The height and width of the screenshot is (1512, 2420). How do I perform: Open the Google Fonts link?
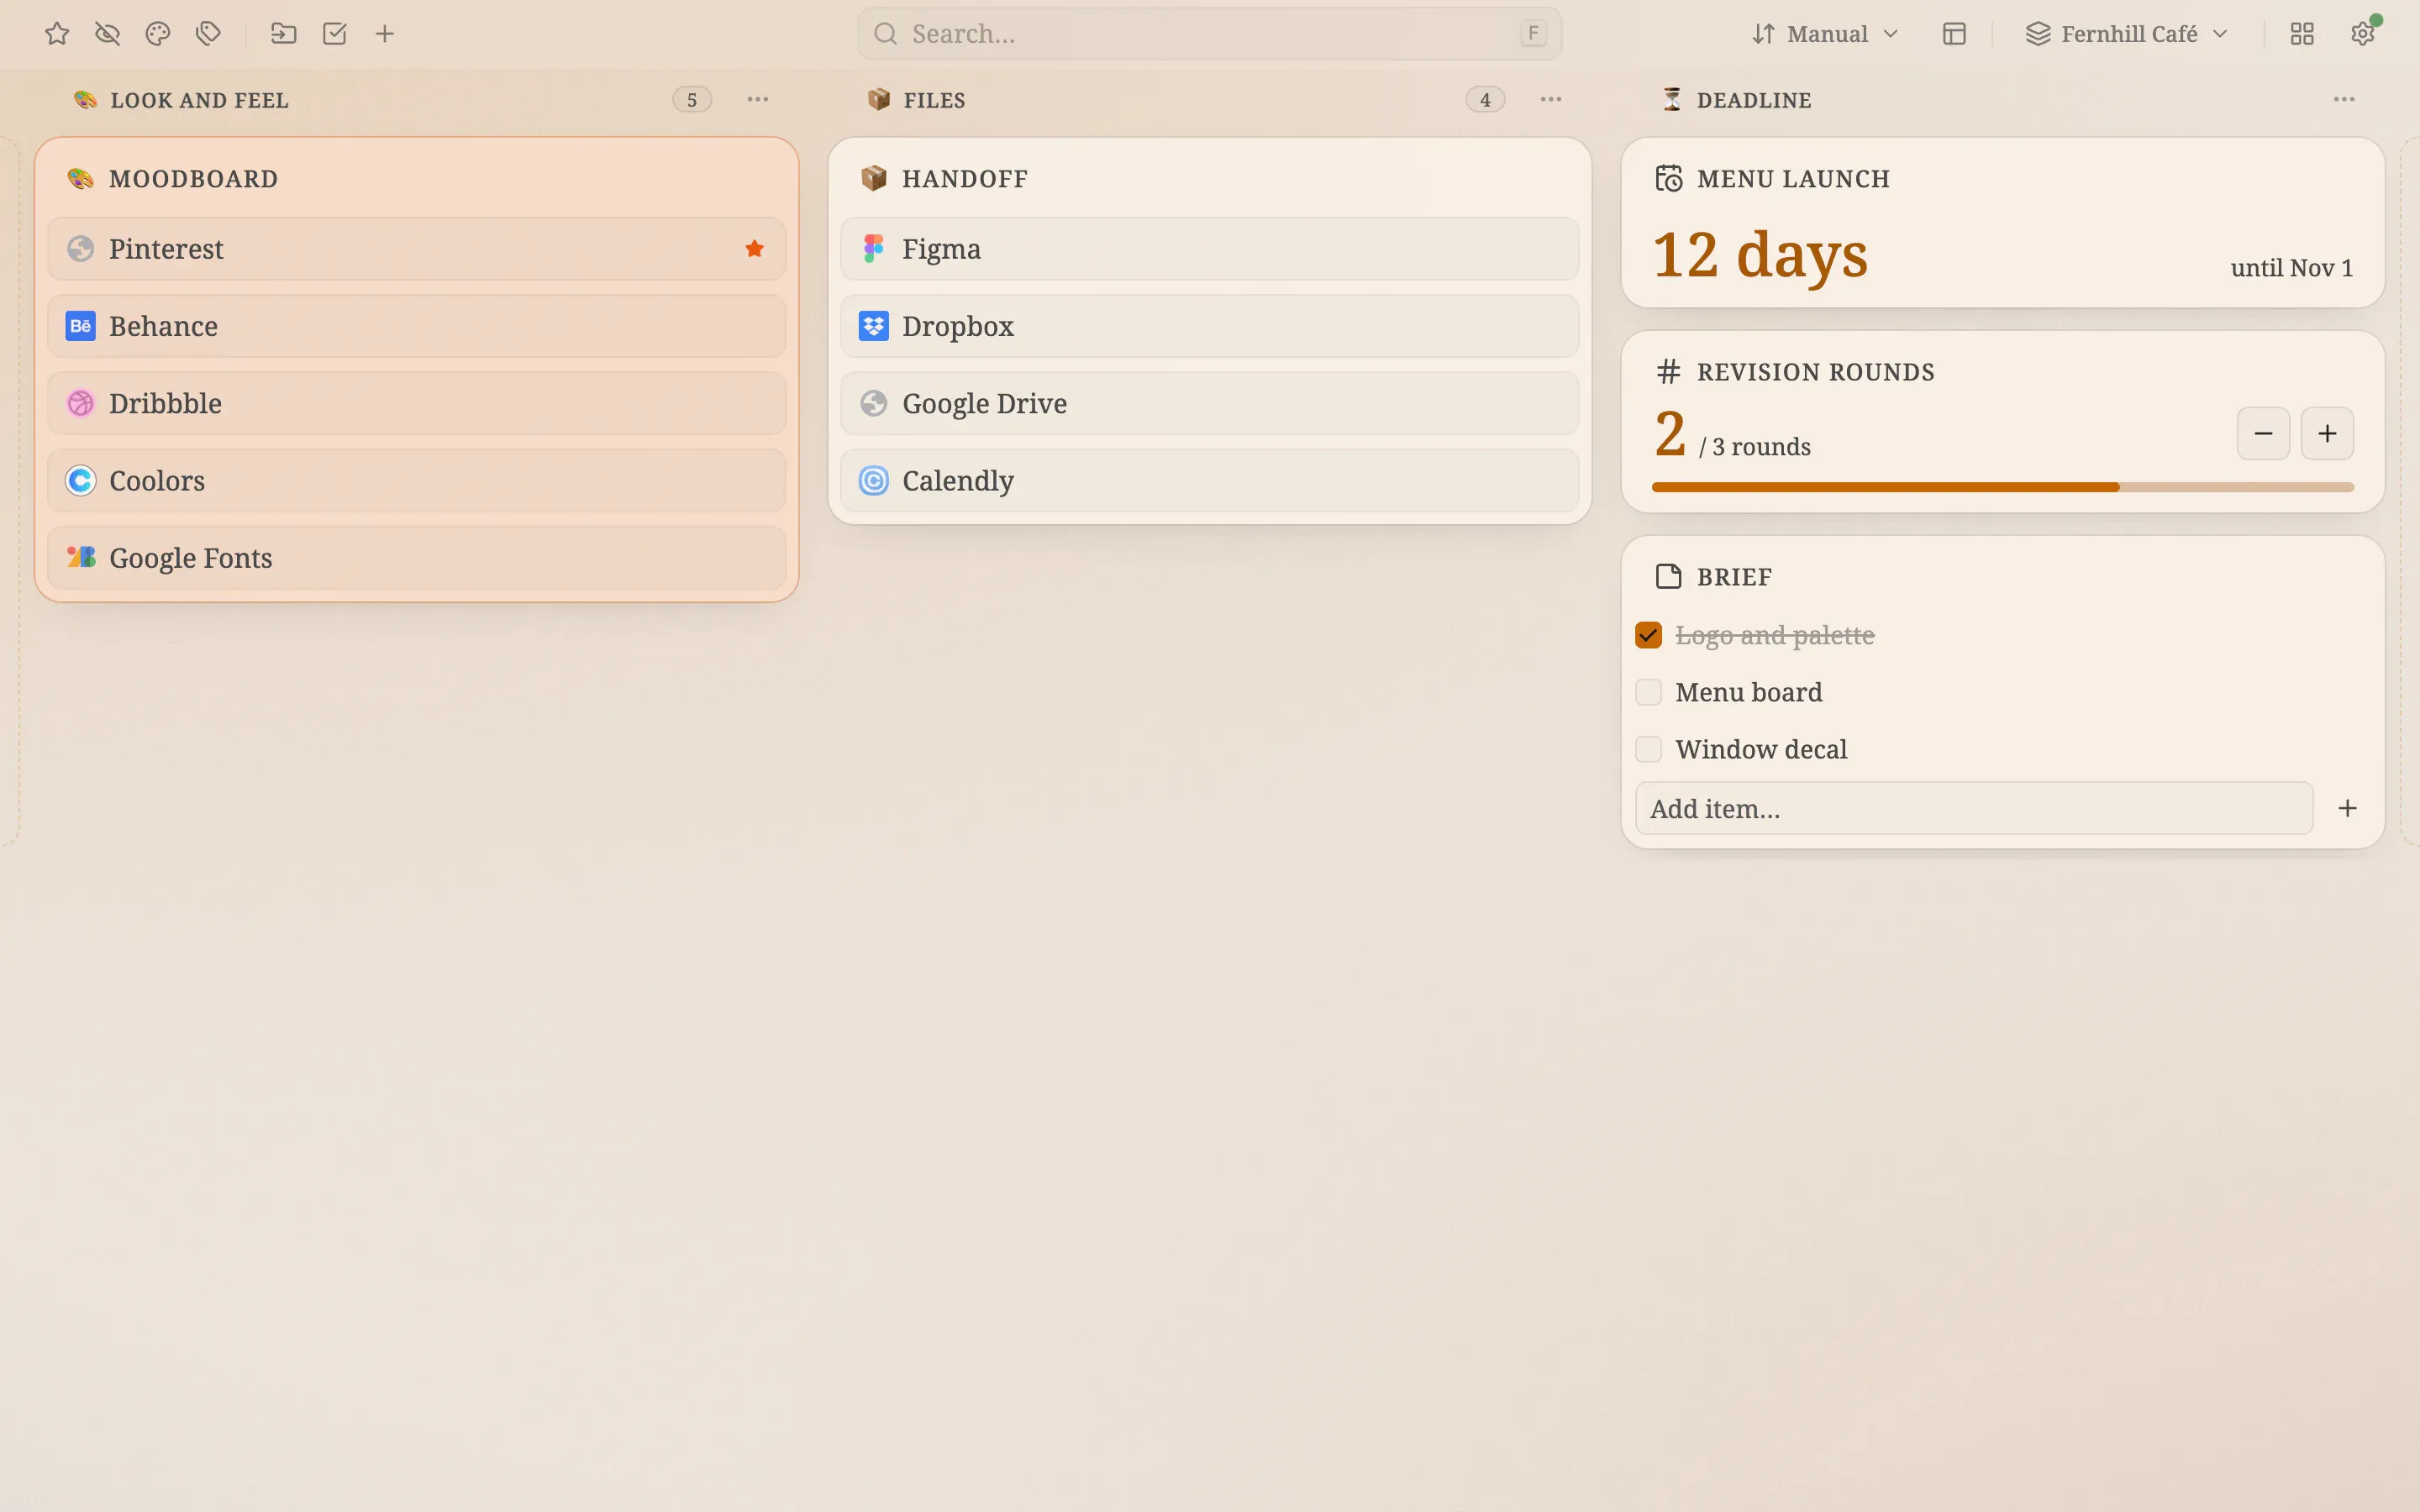click(416, 557)
